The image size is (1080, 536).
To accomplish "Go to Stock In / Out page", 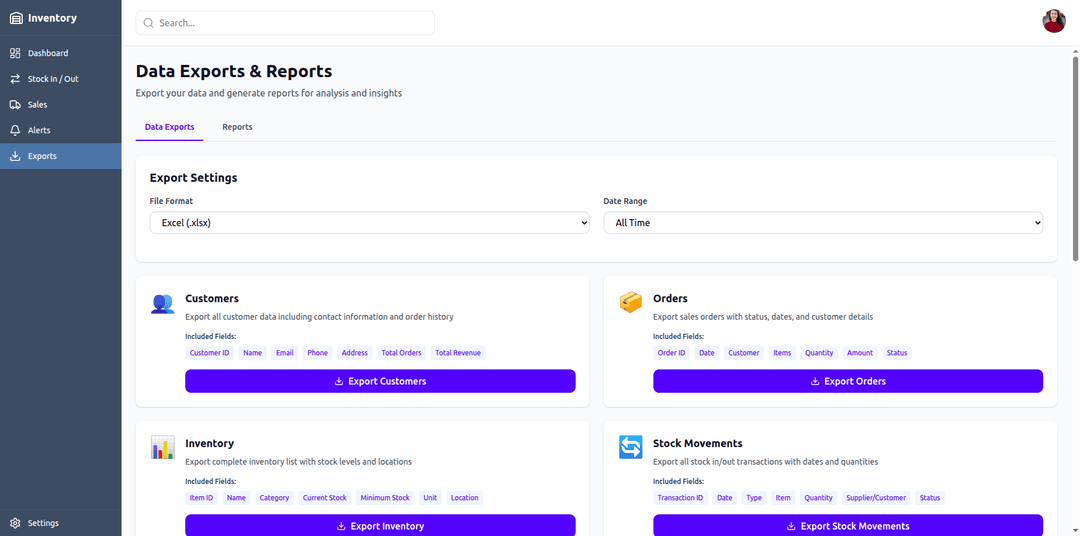I will coord(61,79).
